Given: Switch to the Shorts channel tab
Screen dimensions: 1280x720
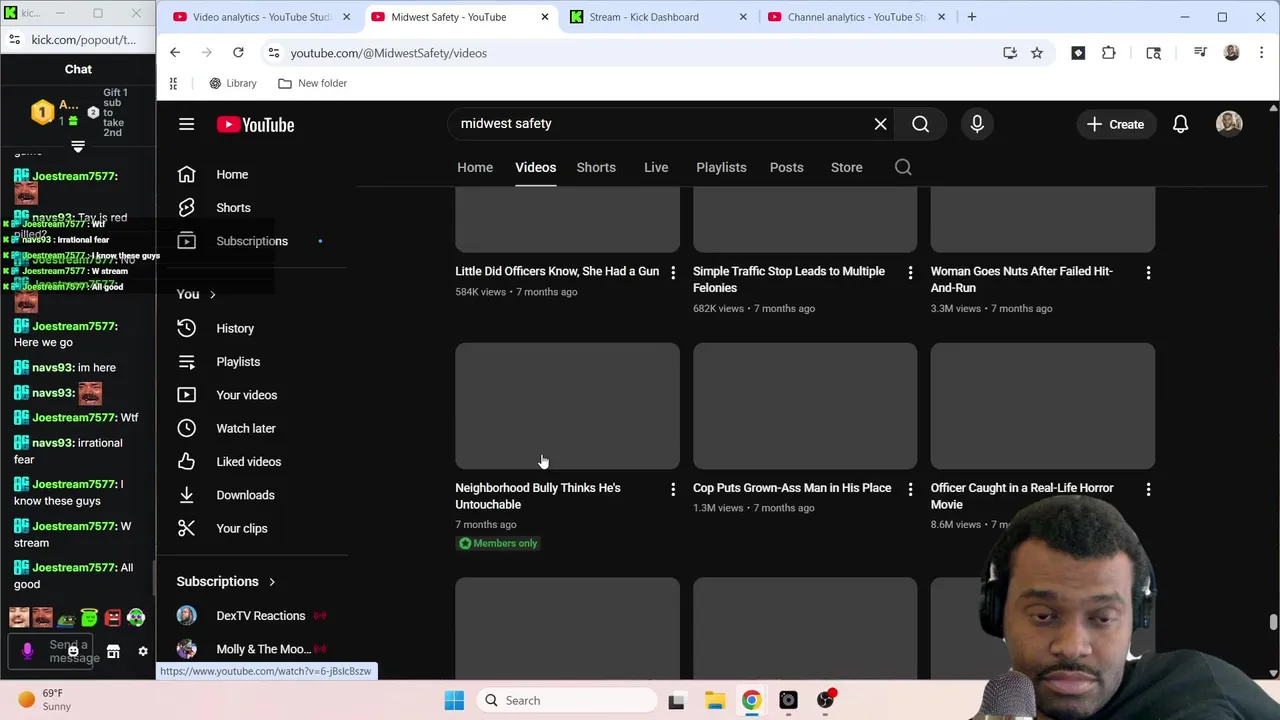Looking at the screenshot, I should click(596, 167).
